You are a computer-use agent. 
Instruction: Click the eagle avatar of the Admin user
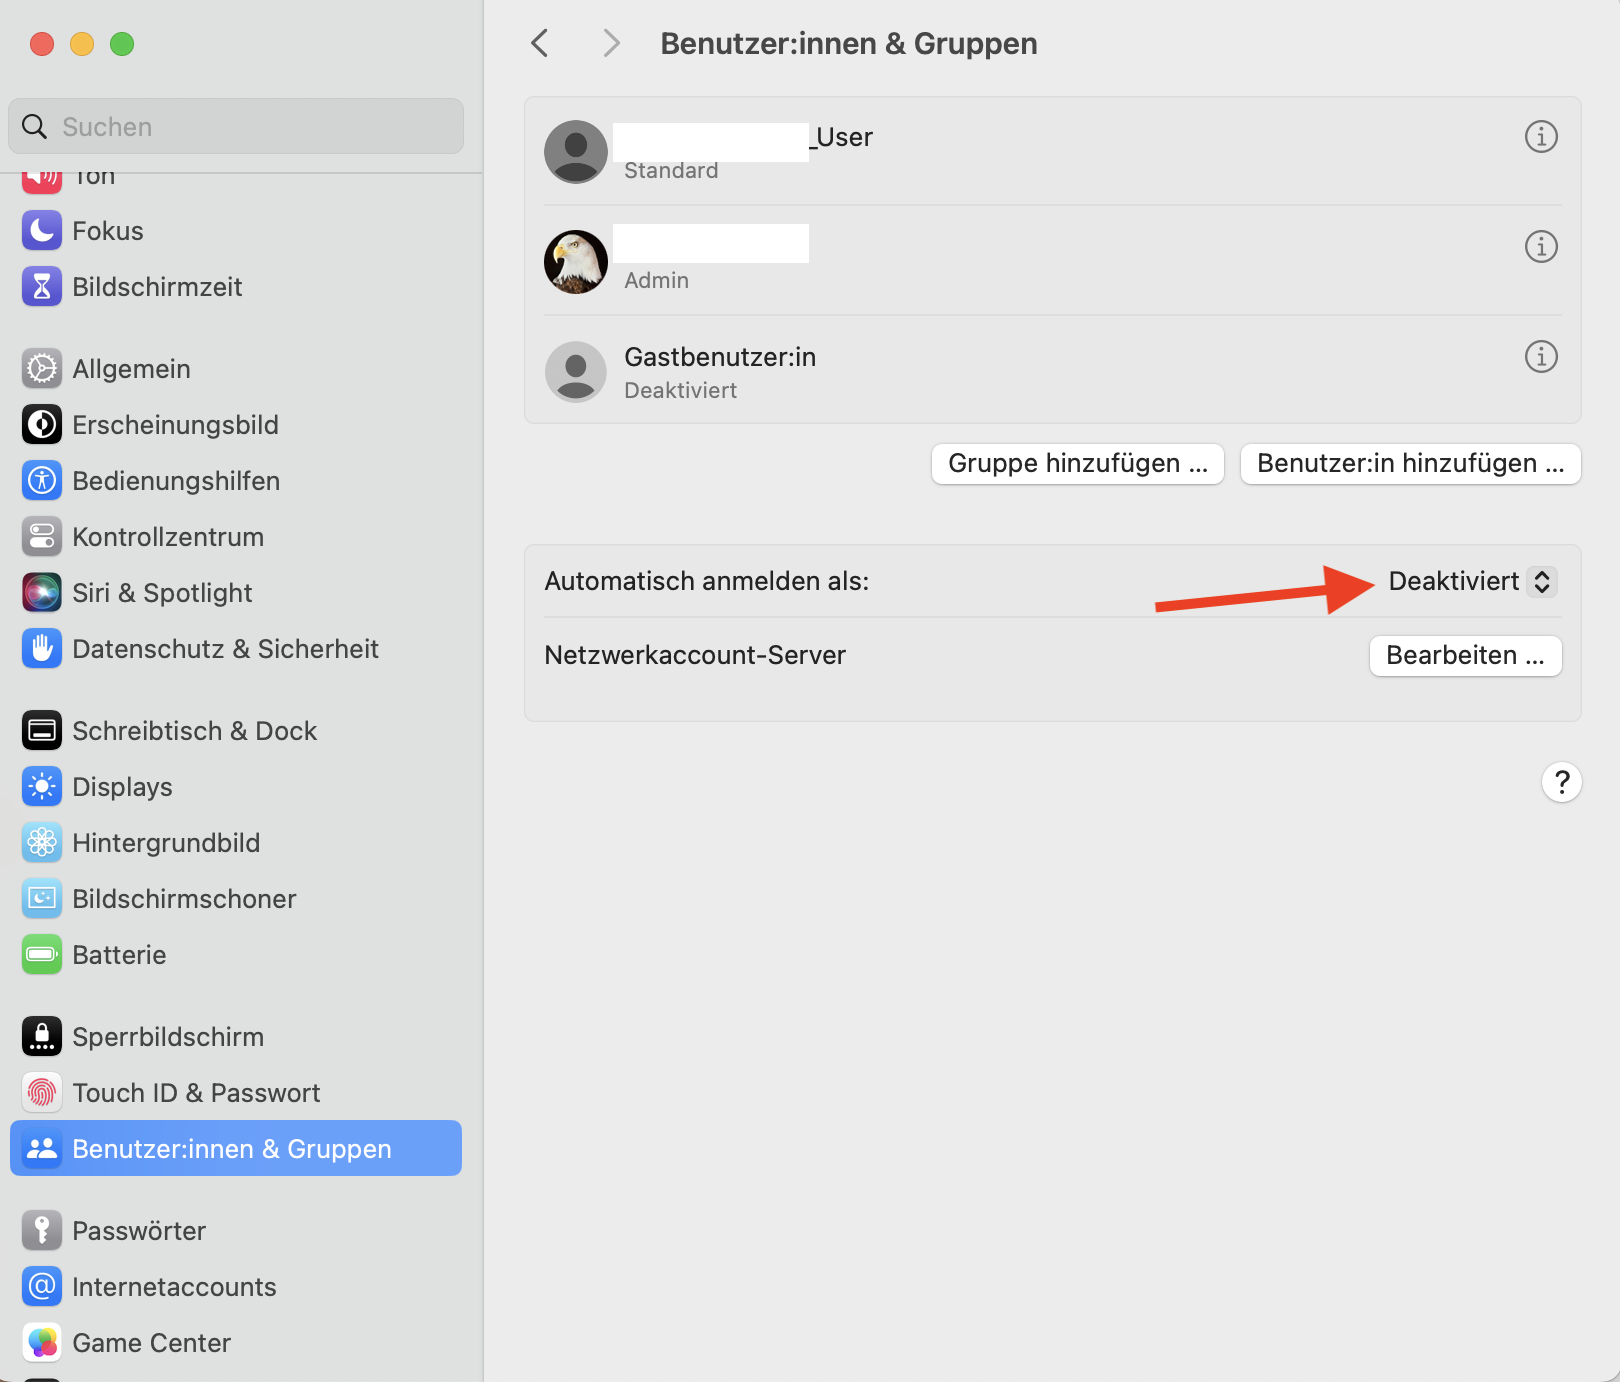[x=576, y=262]
